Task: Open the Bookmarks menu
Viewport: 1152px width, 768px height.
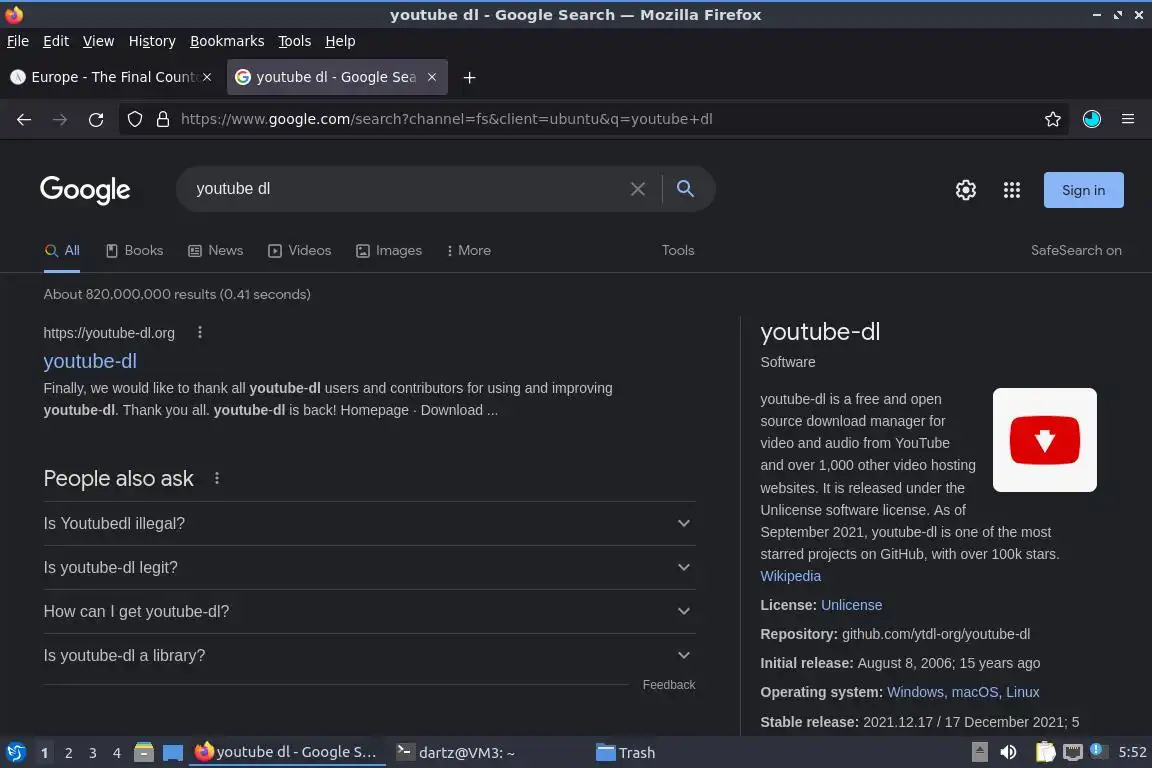Action: click(227, 41)
